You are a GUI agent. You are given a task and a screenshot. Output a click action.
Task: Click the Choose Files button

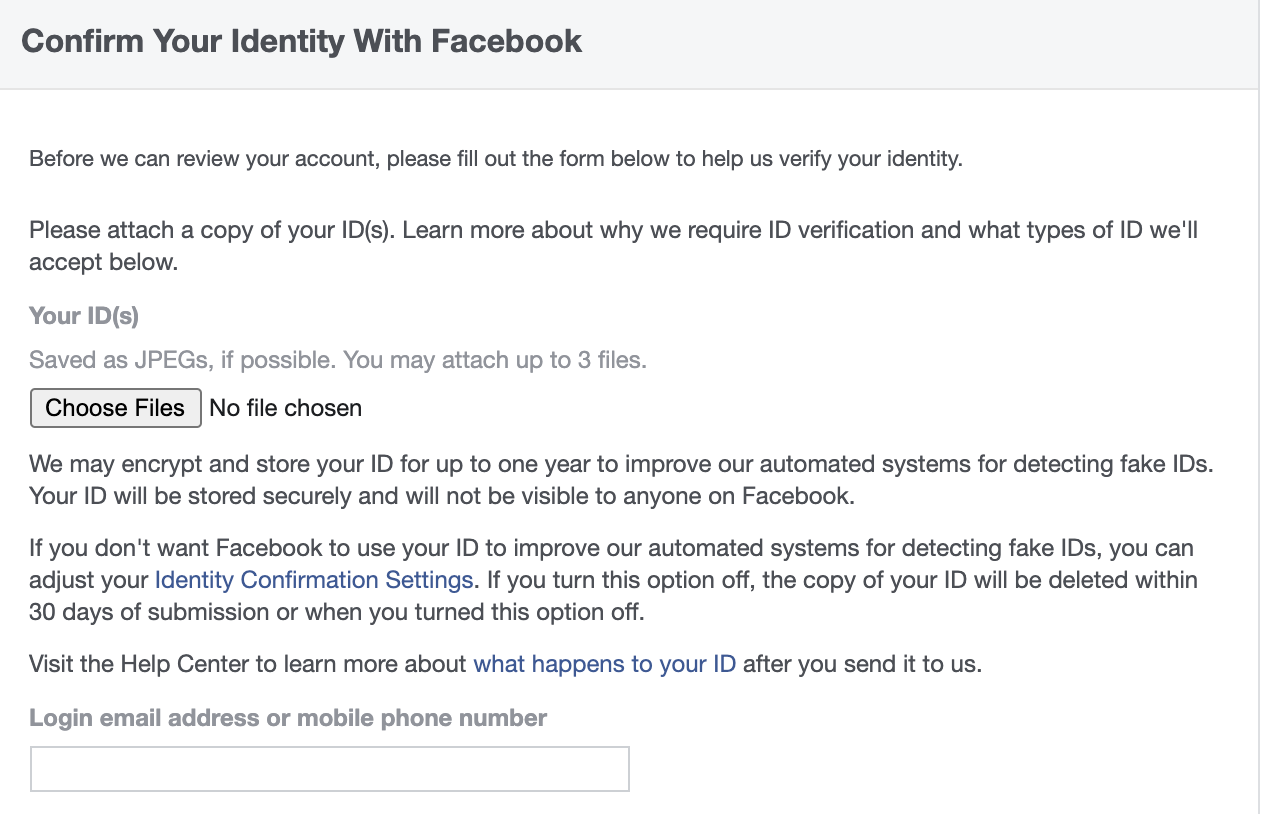click(x=115, y=408)
